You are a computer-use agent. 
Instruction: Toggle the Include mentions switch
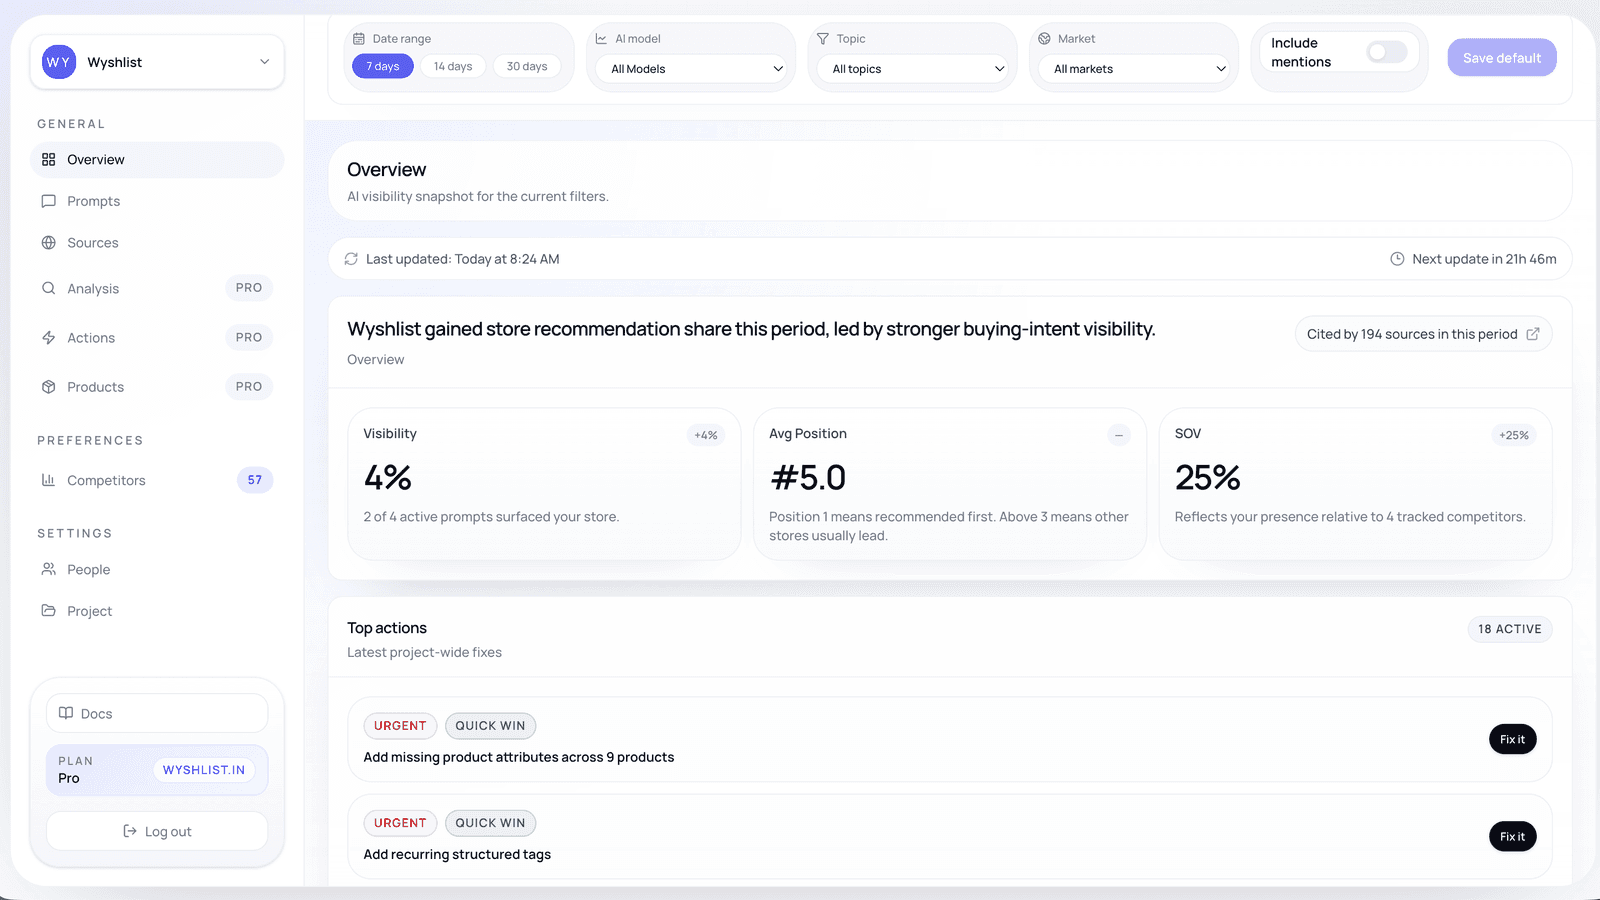pyautogui.click(x=1387, y=52)
